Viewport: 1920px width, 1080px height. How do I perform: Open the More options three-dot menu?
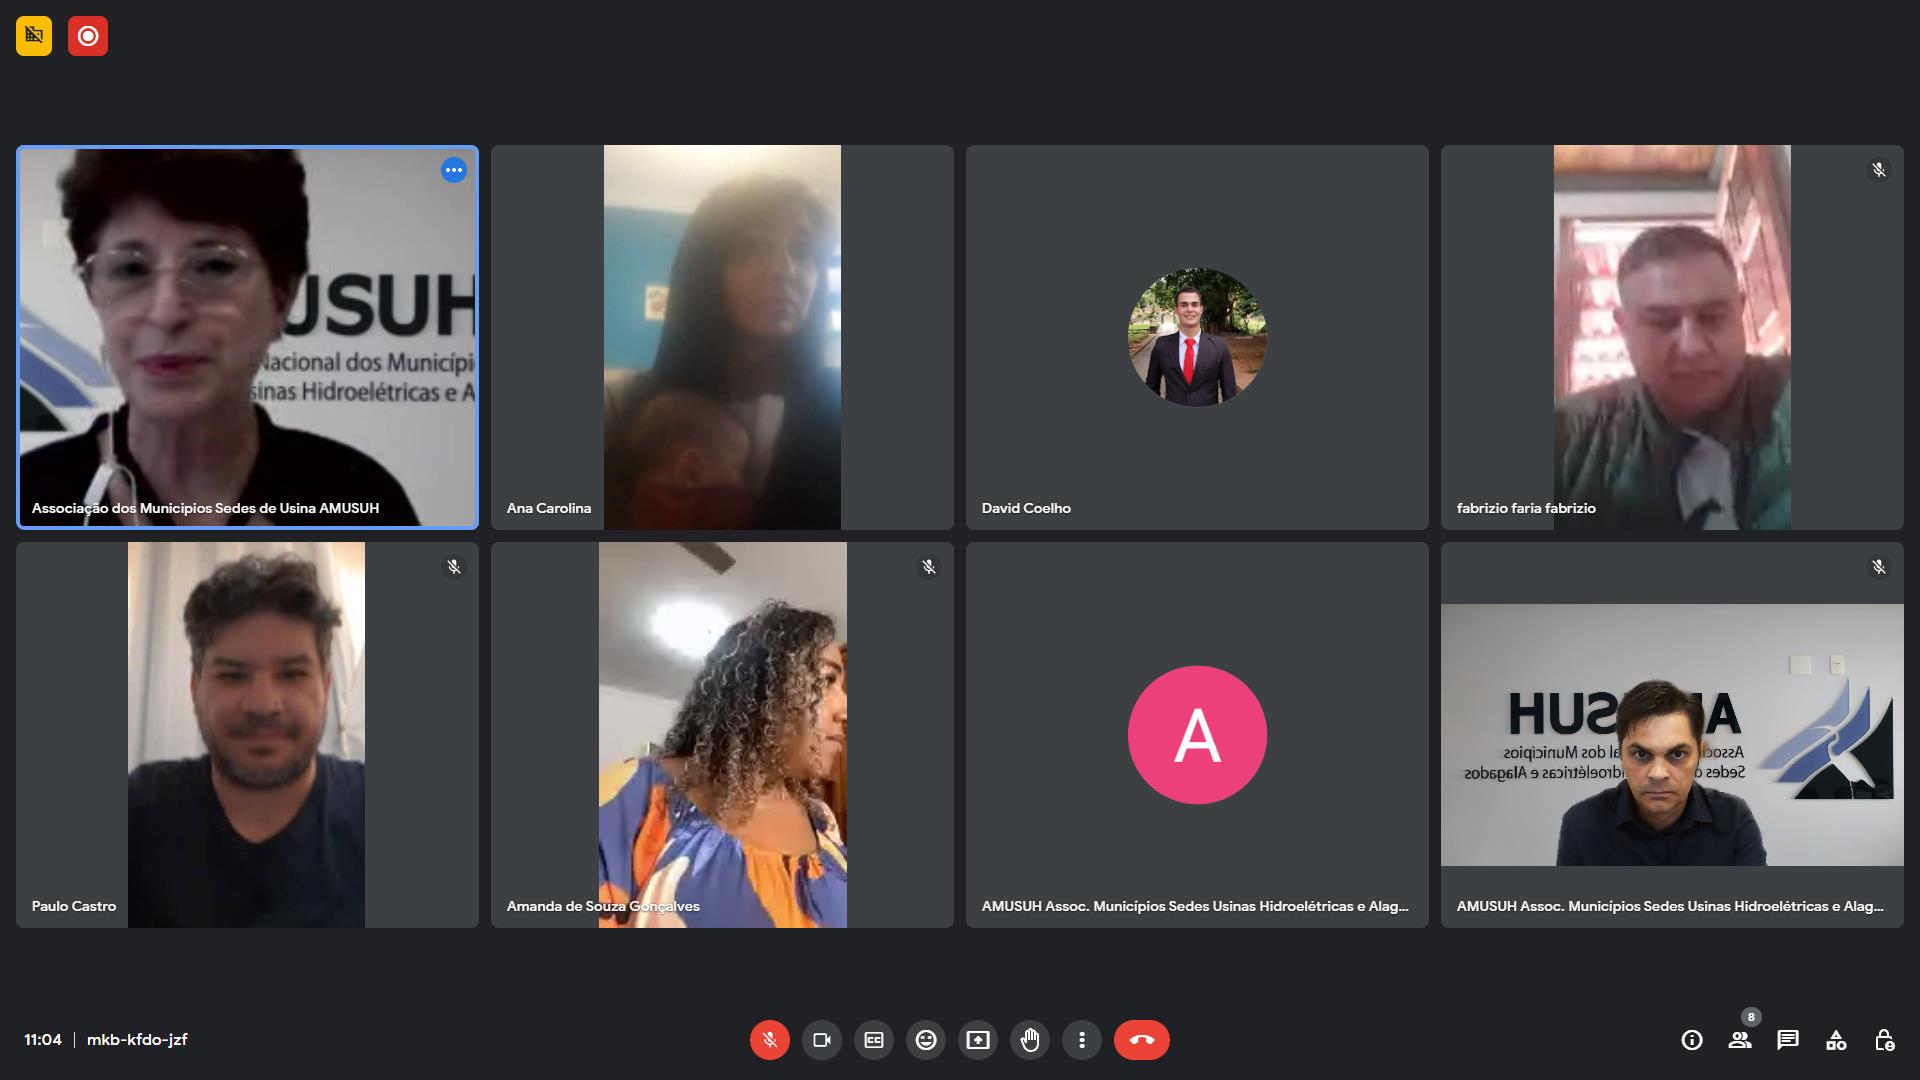pos(1082,1040)
